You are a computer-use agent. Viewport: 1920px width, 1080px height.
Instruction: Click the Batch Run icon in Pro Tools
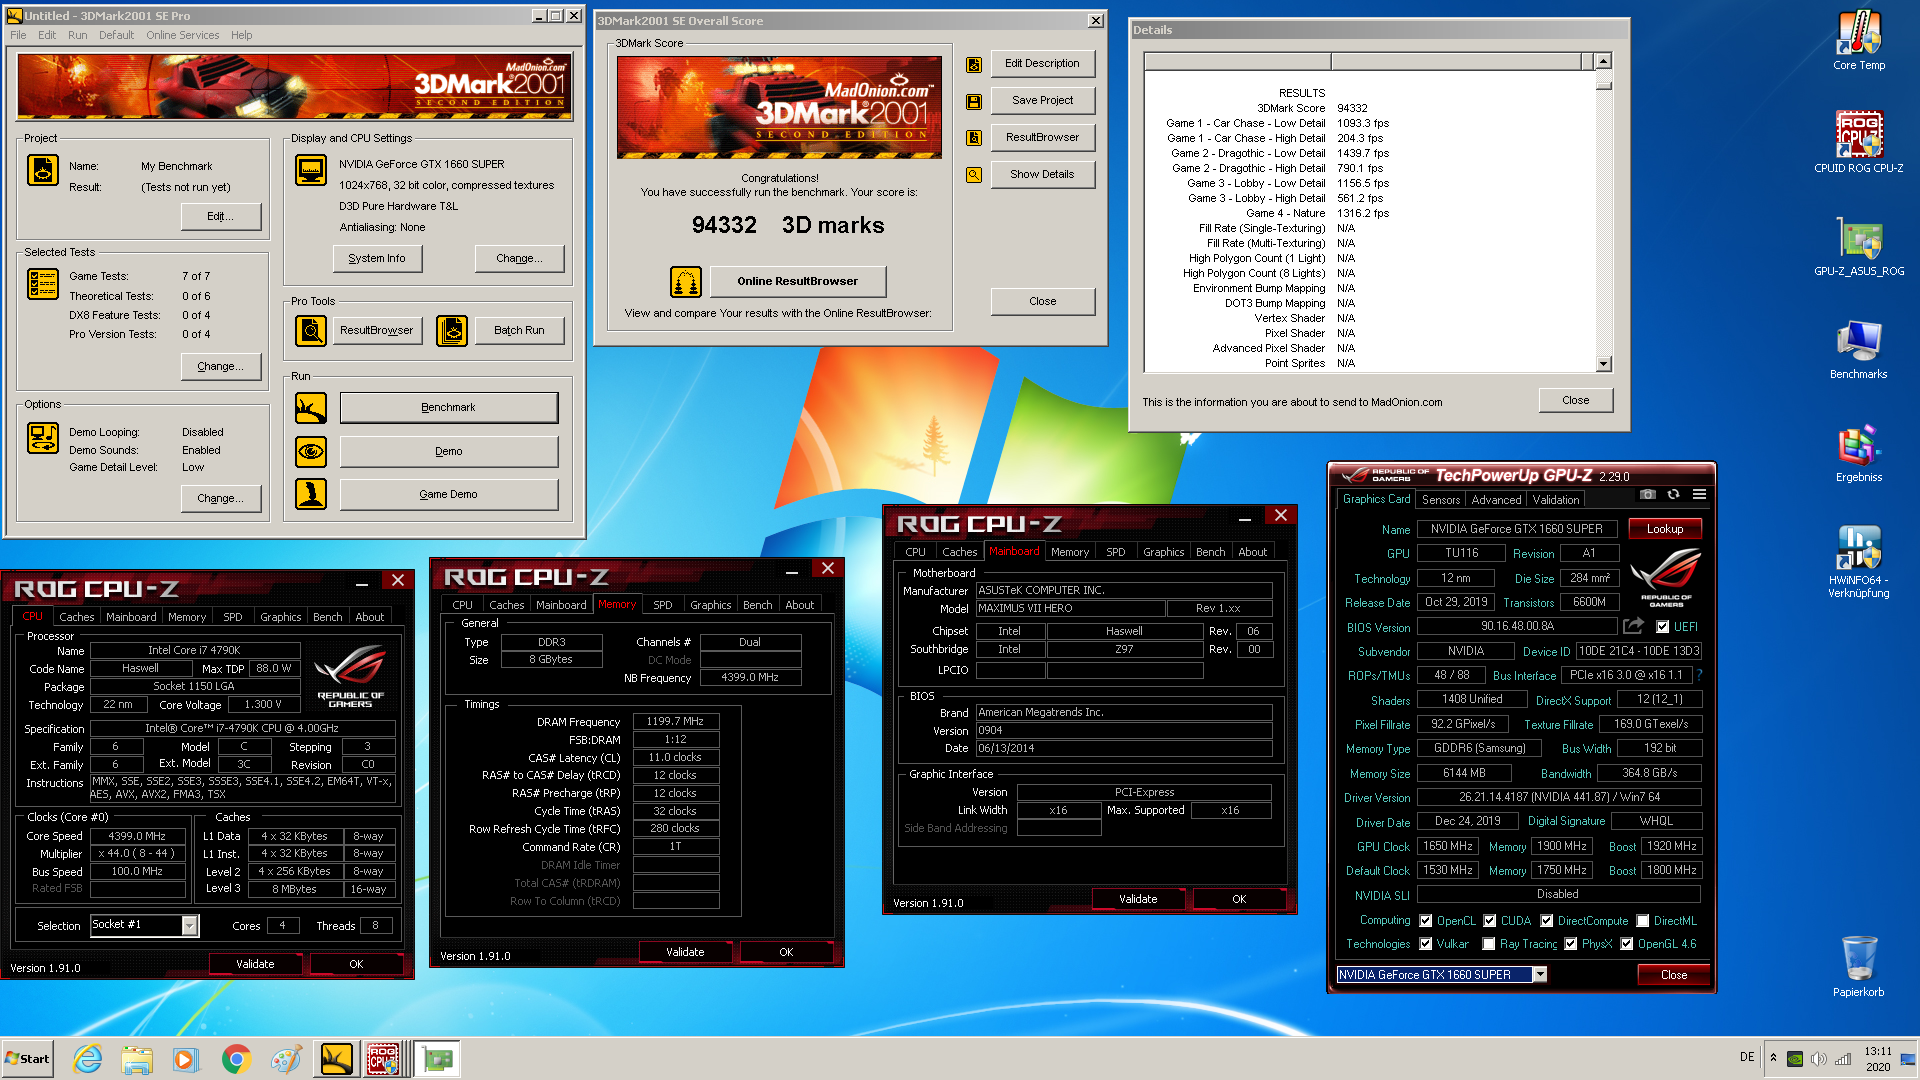coord(452,330)
